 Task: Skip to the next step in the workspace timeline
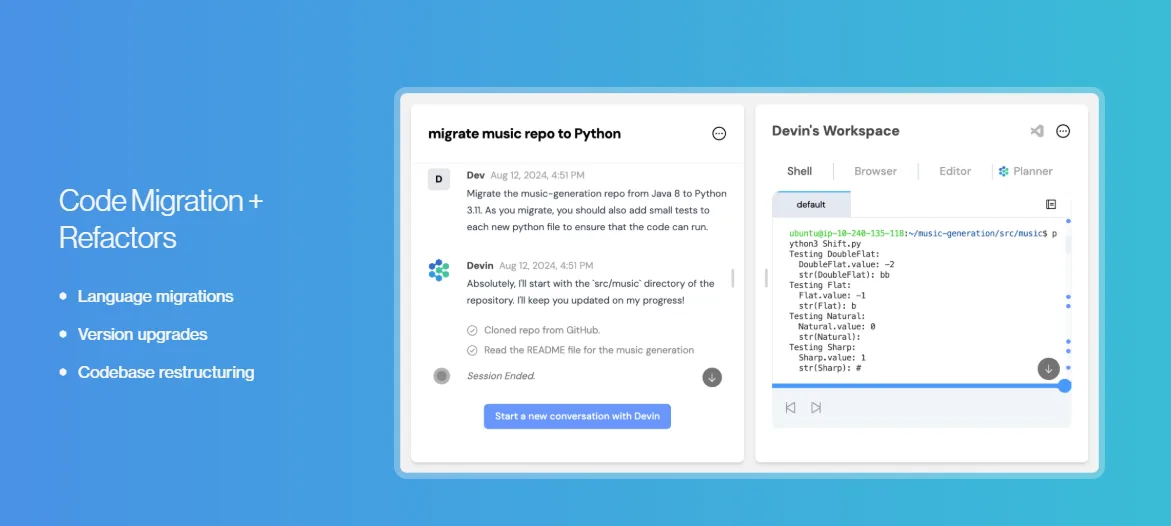coord(816,408)
